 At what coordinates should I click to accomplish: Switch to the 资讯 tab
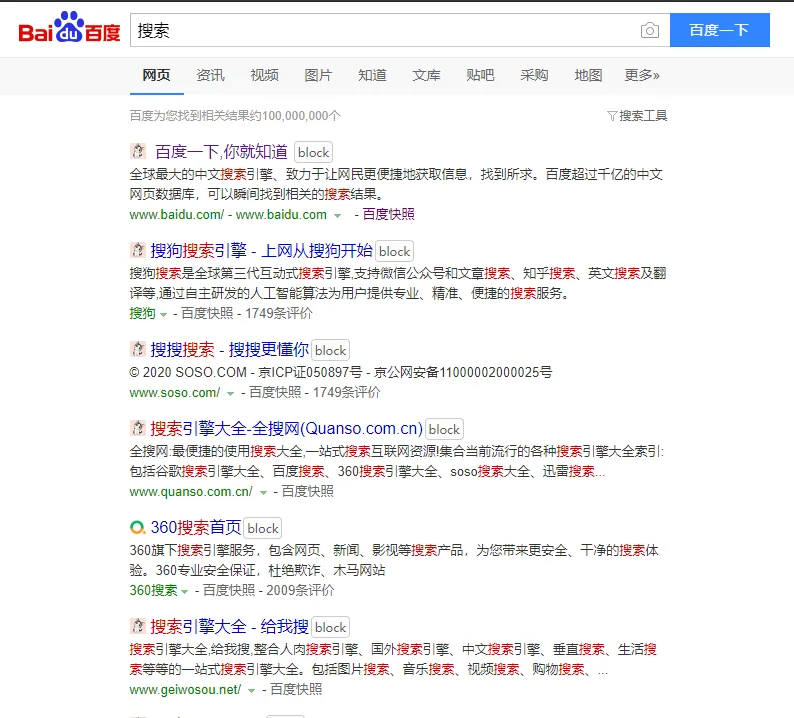210,75
